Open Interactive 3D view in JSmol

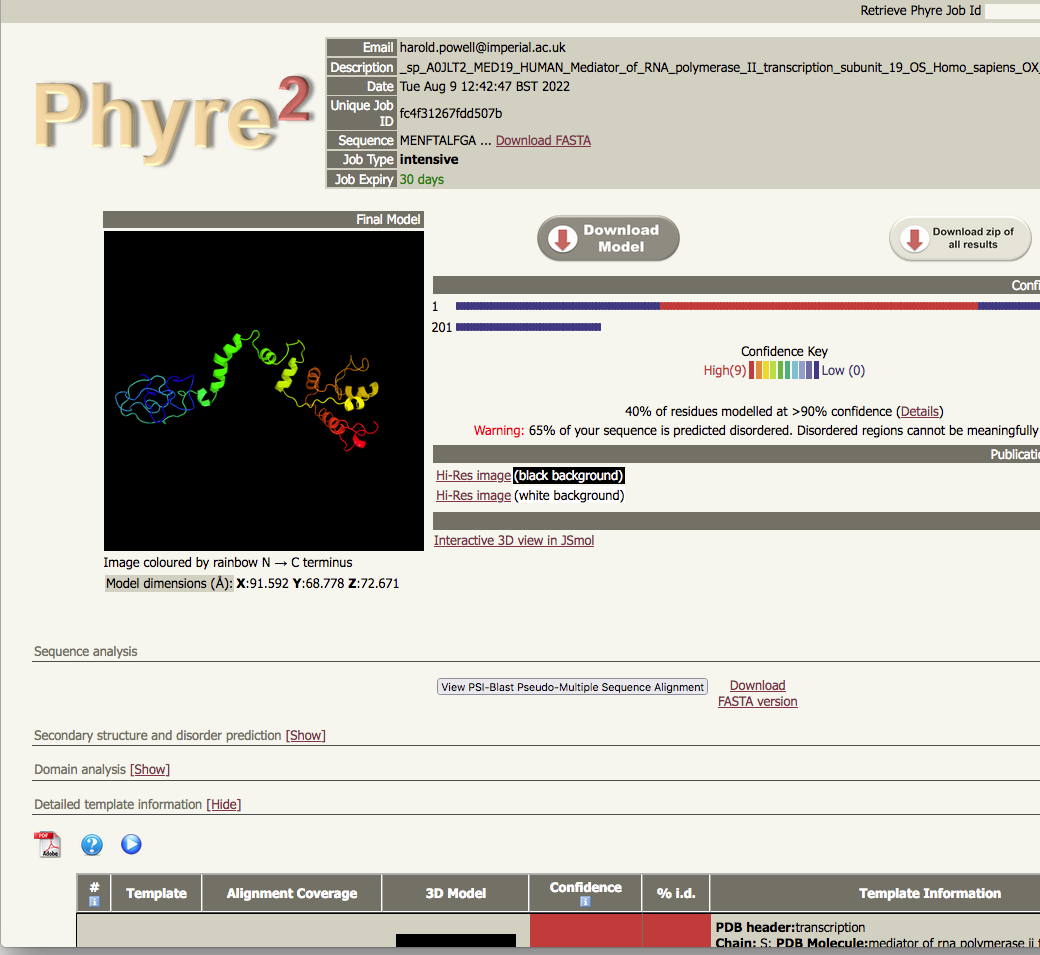point(514,540)
